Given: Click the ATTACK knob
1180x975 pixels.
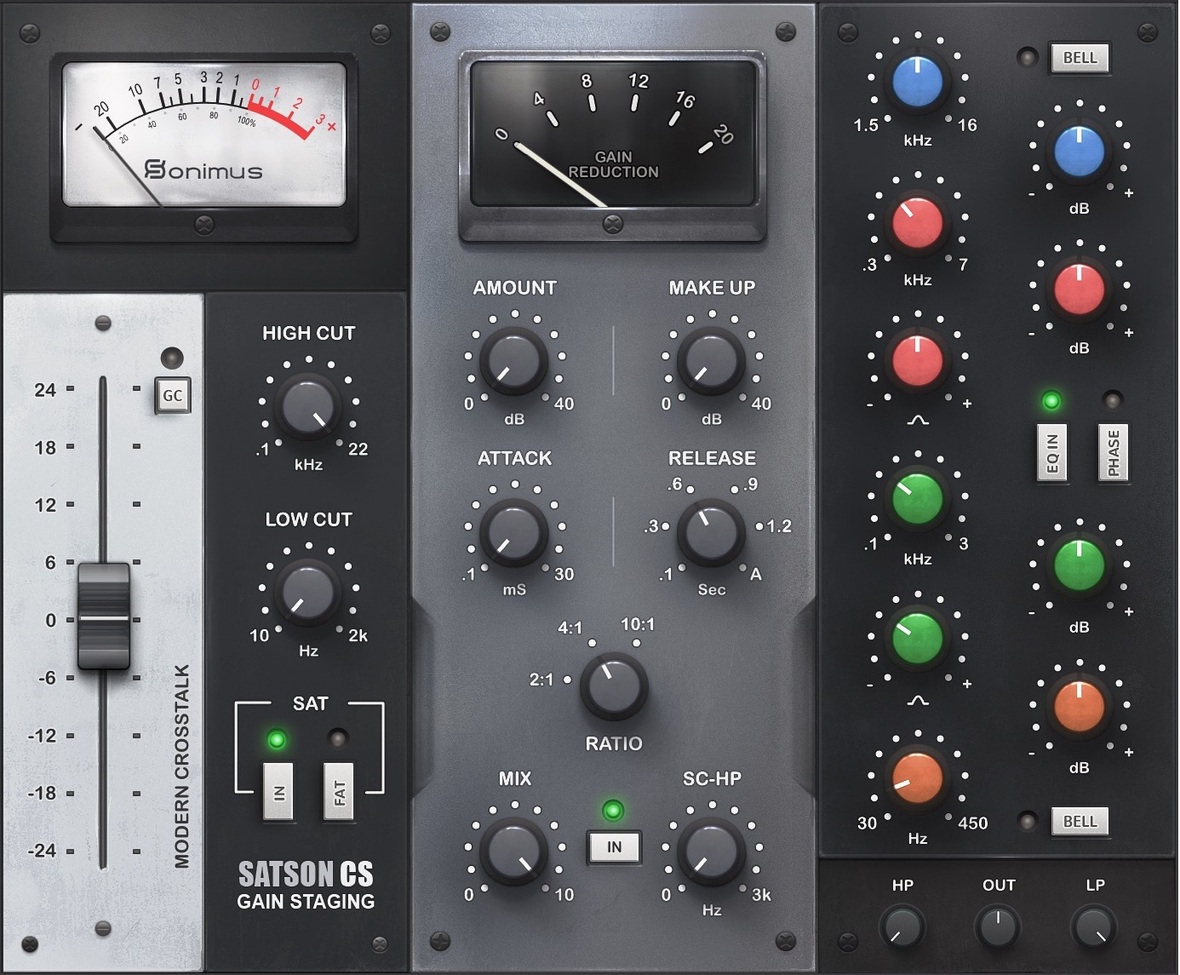Looking at the screenshot, I should click(x=514, y=532).
